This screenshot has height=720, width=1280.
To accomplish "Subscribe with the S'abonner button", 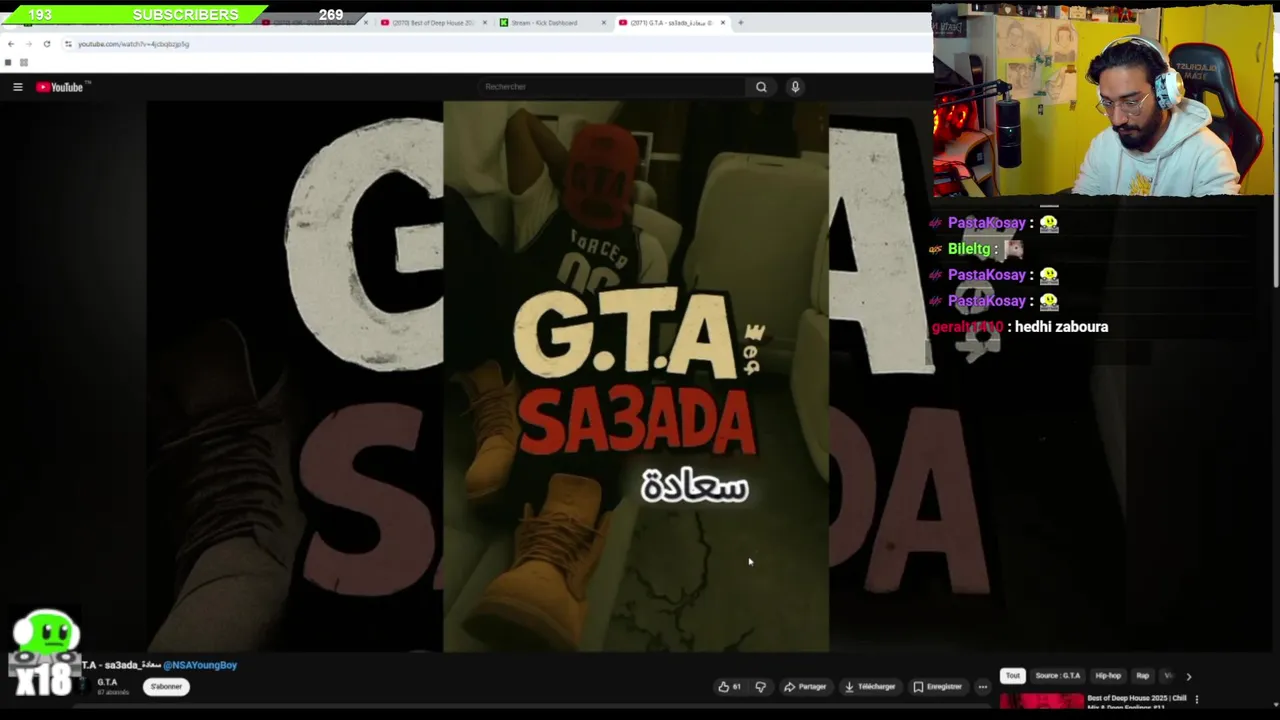I will point(166,687).
